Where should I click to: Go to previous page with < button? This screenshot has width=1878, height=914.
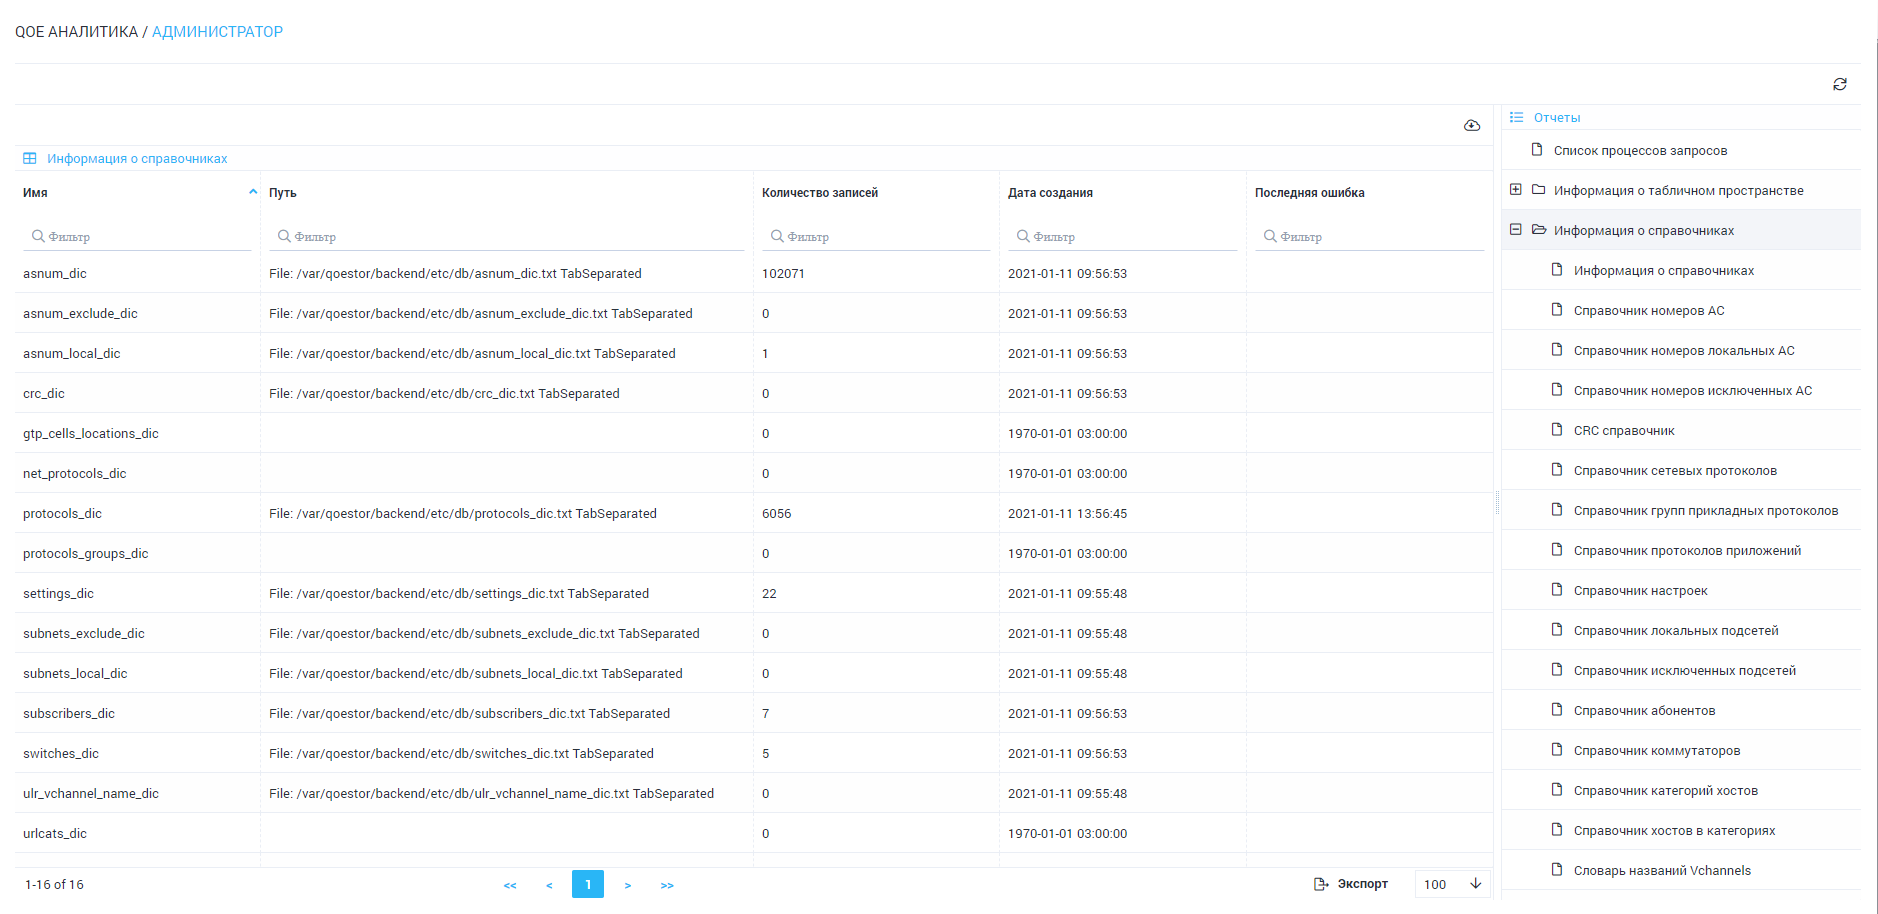pos(549,885)
